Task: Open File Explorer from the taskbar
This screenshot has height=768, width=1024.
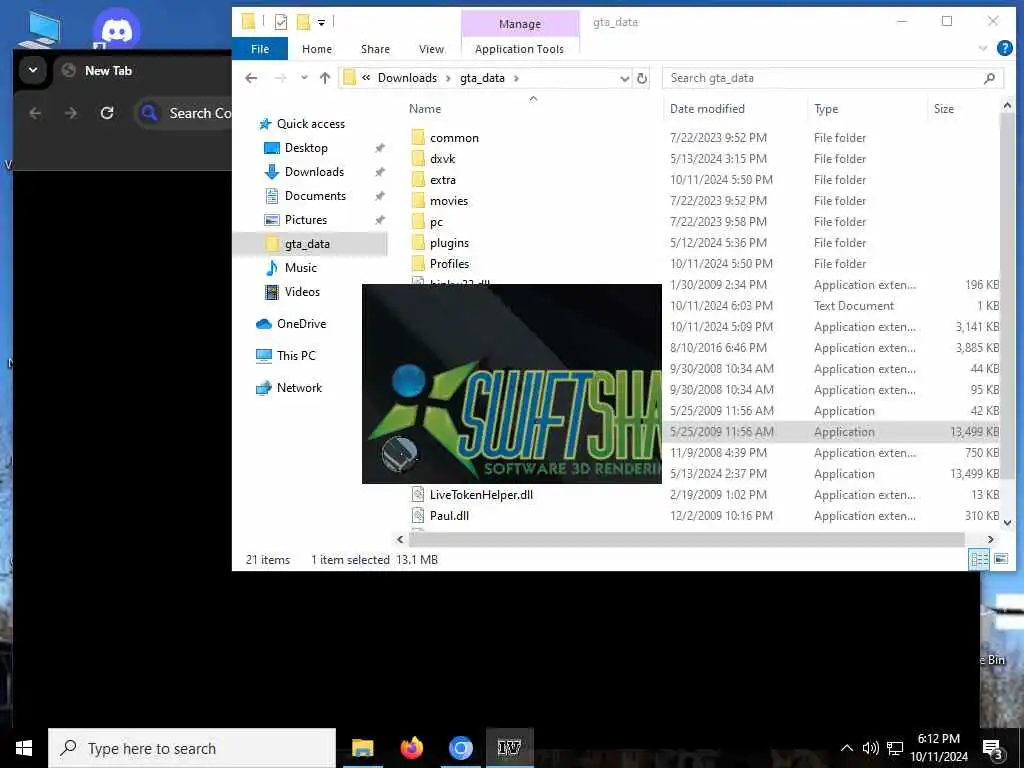Action: [362, 748]
